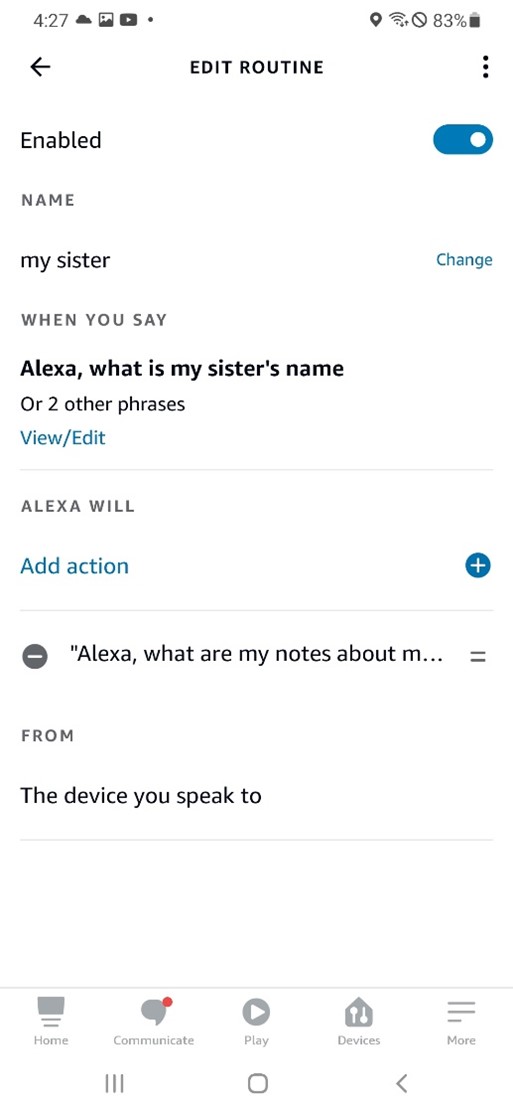Tap the Android recent apps button
The height and width of the screenshot is (1112, 513).
[114, 1083]
